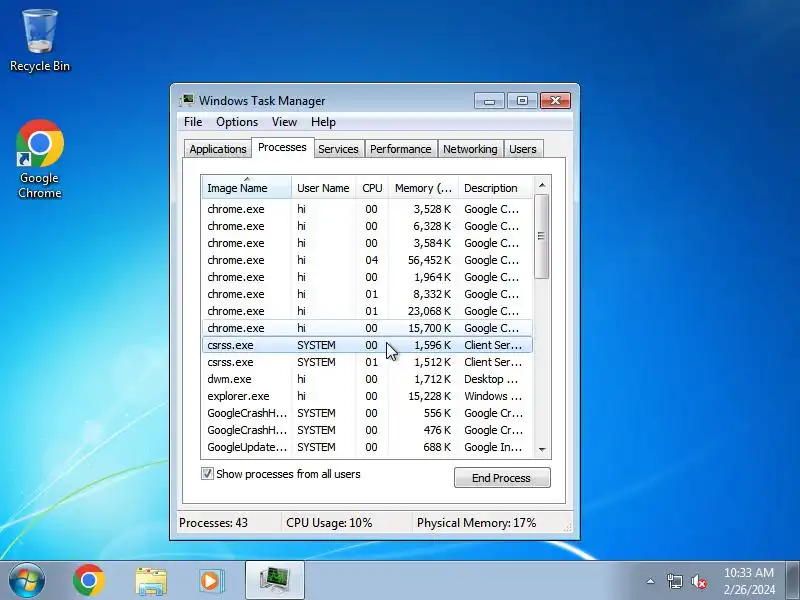Click the Task Manager taskbar button
Viewport: 800px width, 600px height.
[x=274, y=580]
